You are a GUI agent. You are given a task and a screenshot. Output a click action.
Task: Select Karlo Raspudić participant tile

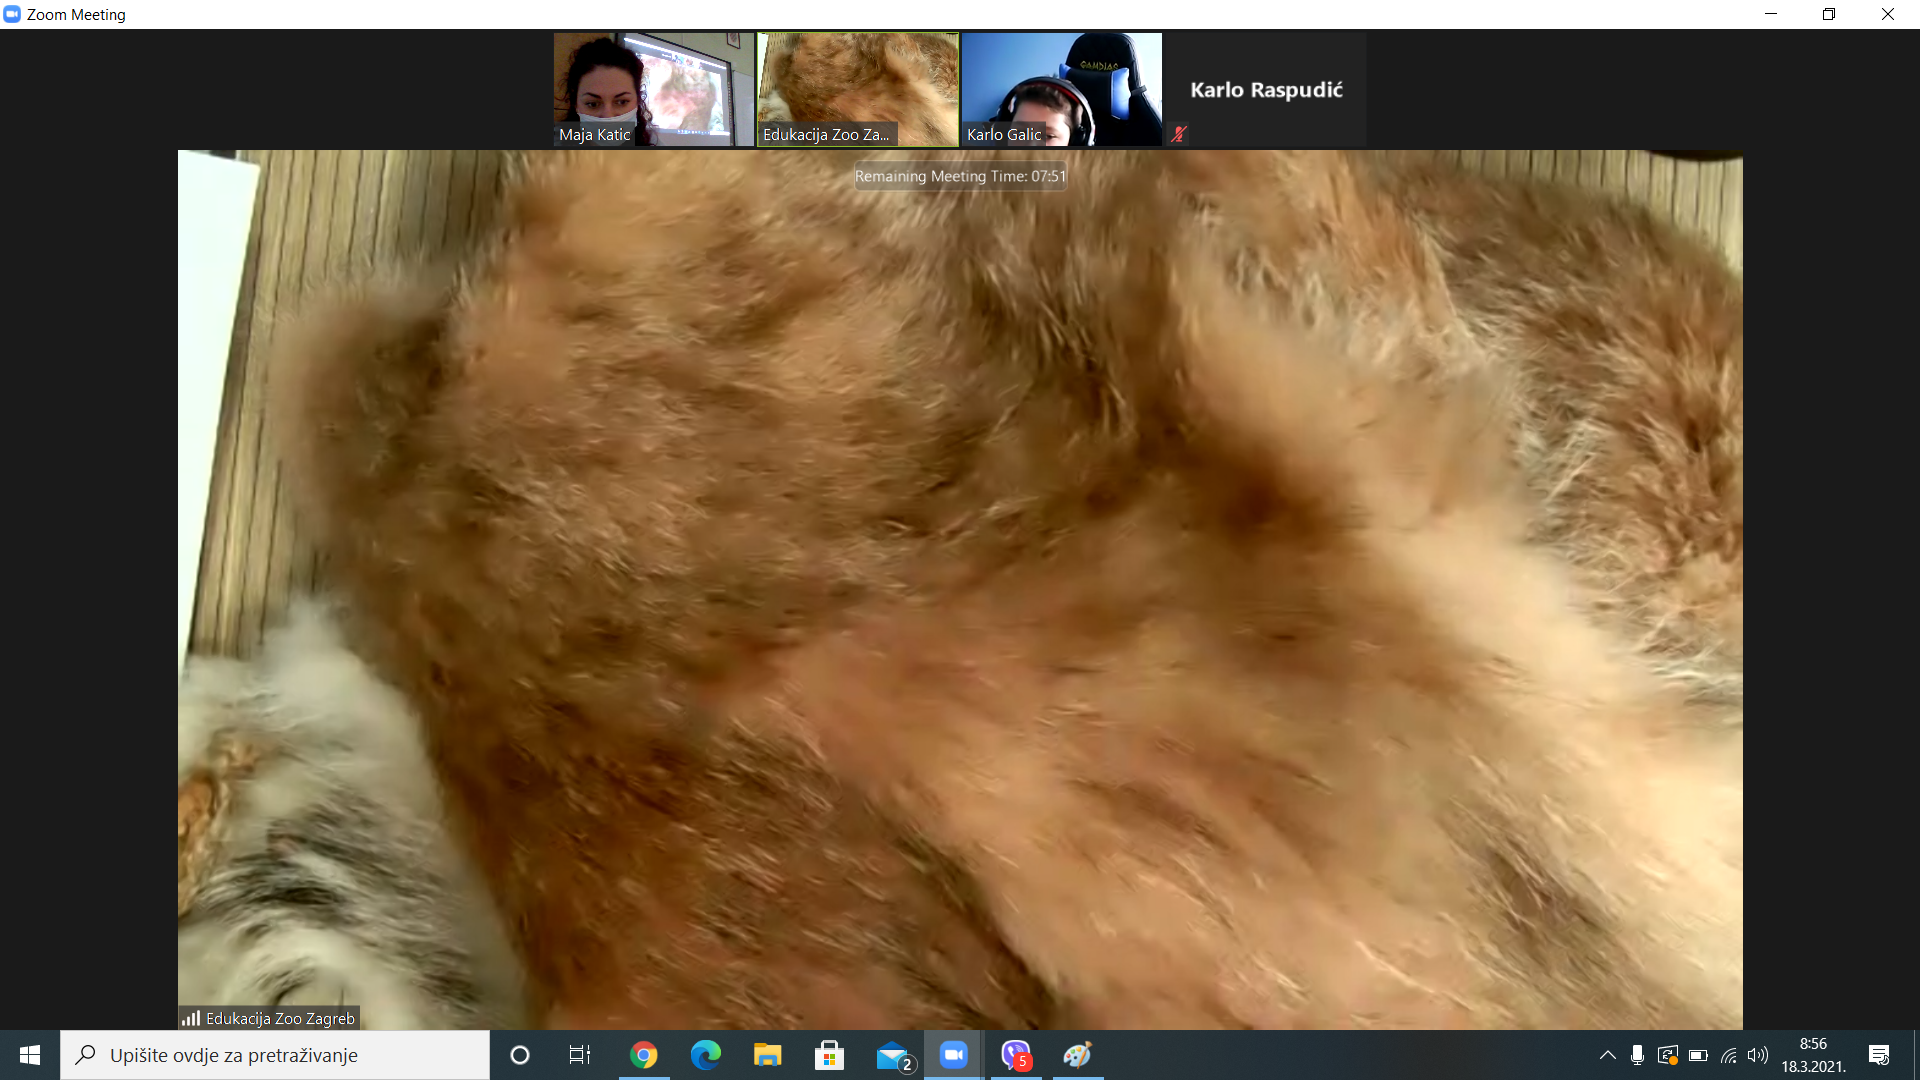[x=1266, y=90]
